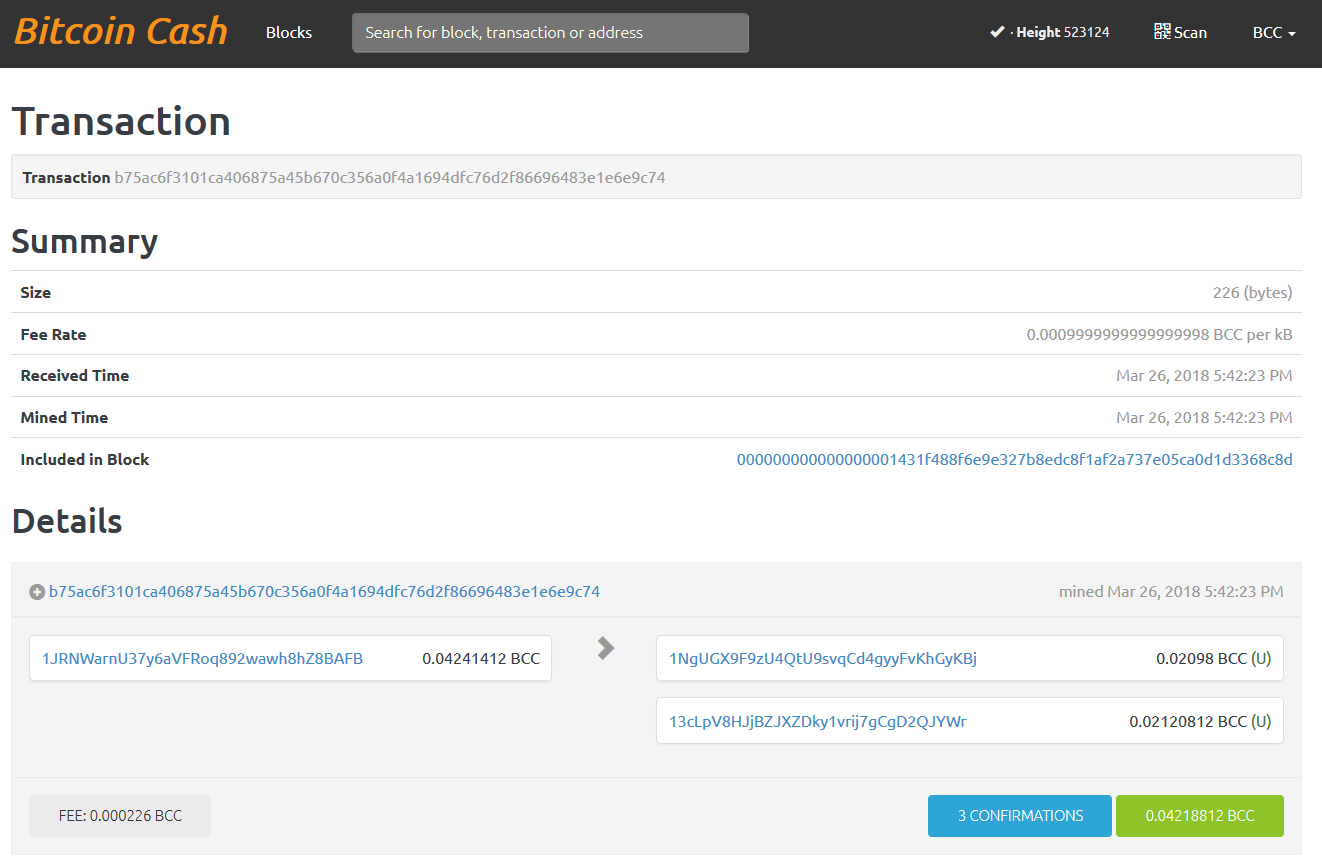Click the 3 Confirmations button

click(1019, 816)
